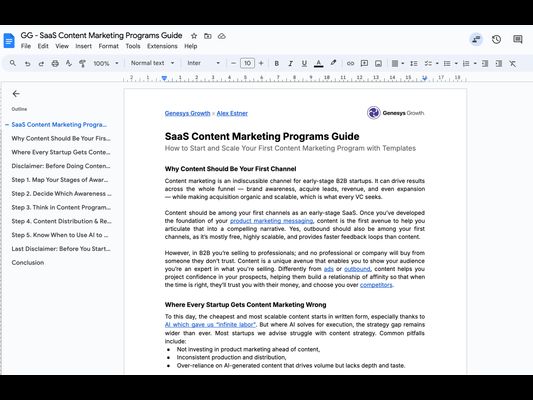Open the Google Docs home icon
Image resolution: width=533 pixels, height=400 pixels.
pos(9,41)
